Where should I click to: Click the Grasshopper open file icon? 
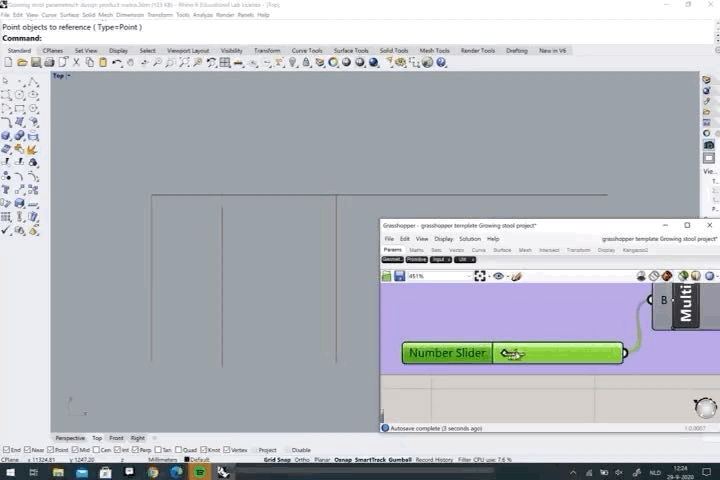(x=387, y=276)
